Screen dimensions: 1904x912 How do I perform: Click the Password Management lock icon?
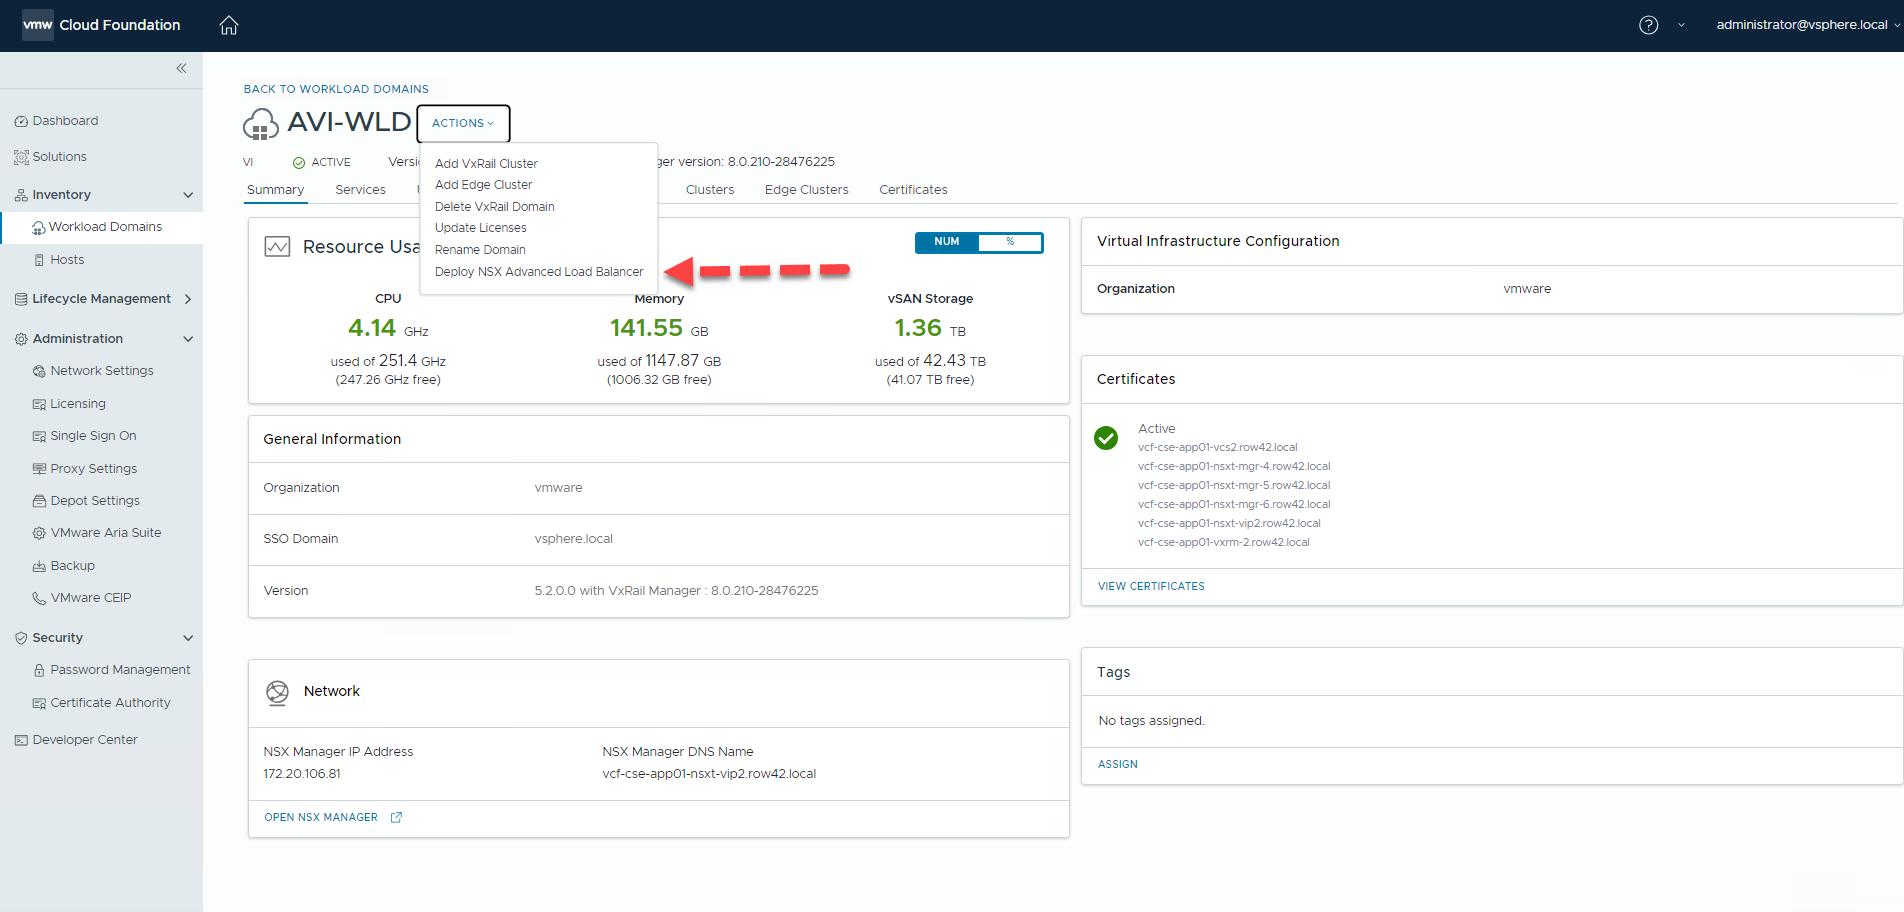coord(39,670)
